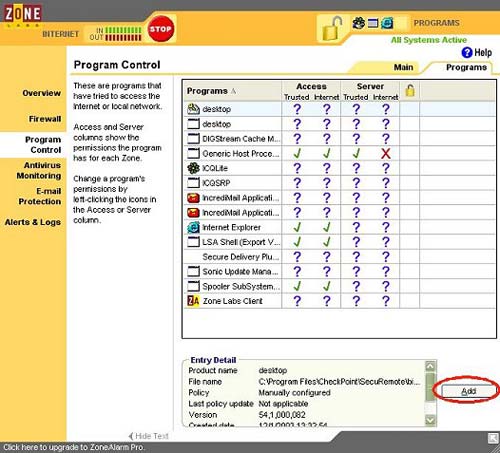Click the restore icon at the bottom-right corner
500x453 pixels.
pyautogui.click(x=493, y=438)
